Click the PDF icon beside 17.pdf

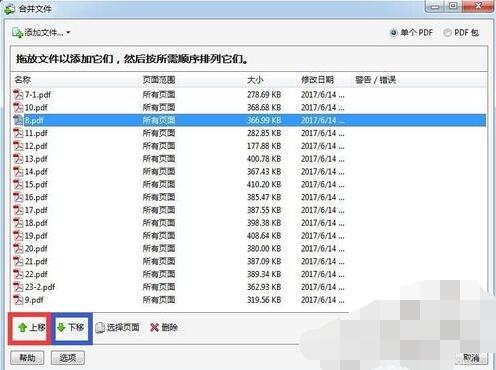coord(18,210)
